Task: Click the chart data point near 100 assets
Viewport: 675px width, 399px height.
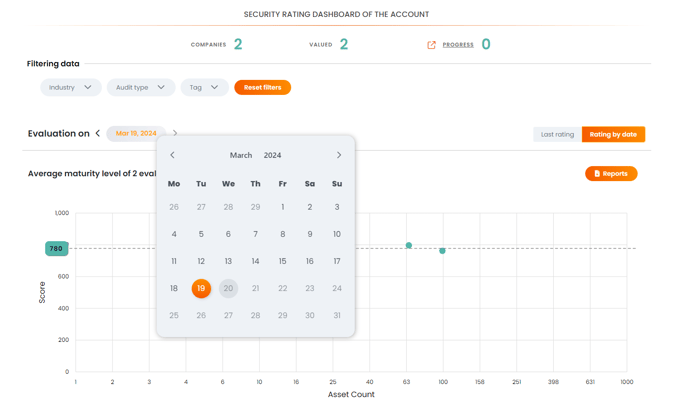Action: pos(442,251)
